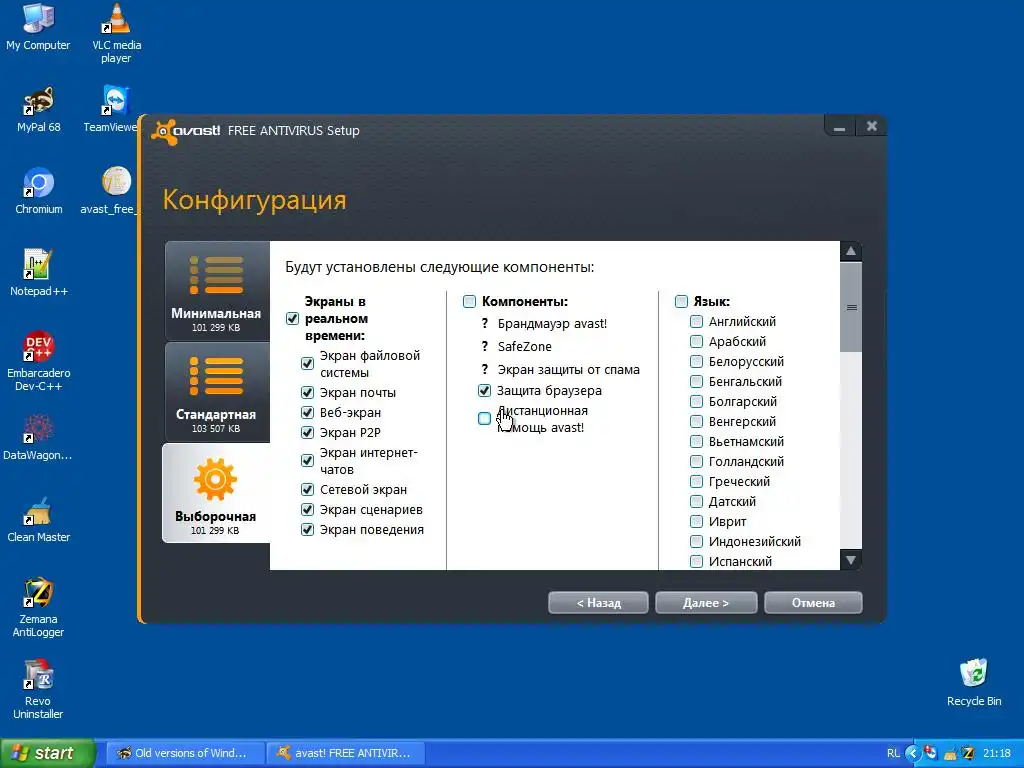
Task: Toggle Экраны в реальном времени checkbox
Action: [x=293, y=319]
